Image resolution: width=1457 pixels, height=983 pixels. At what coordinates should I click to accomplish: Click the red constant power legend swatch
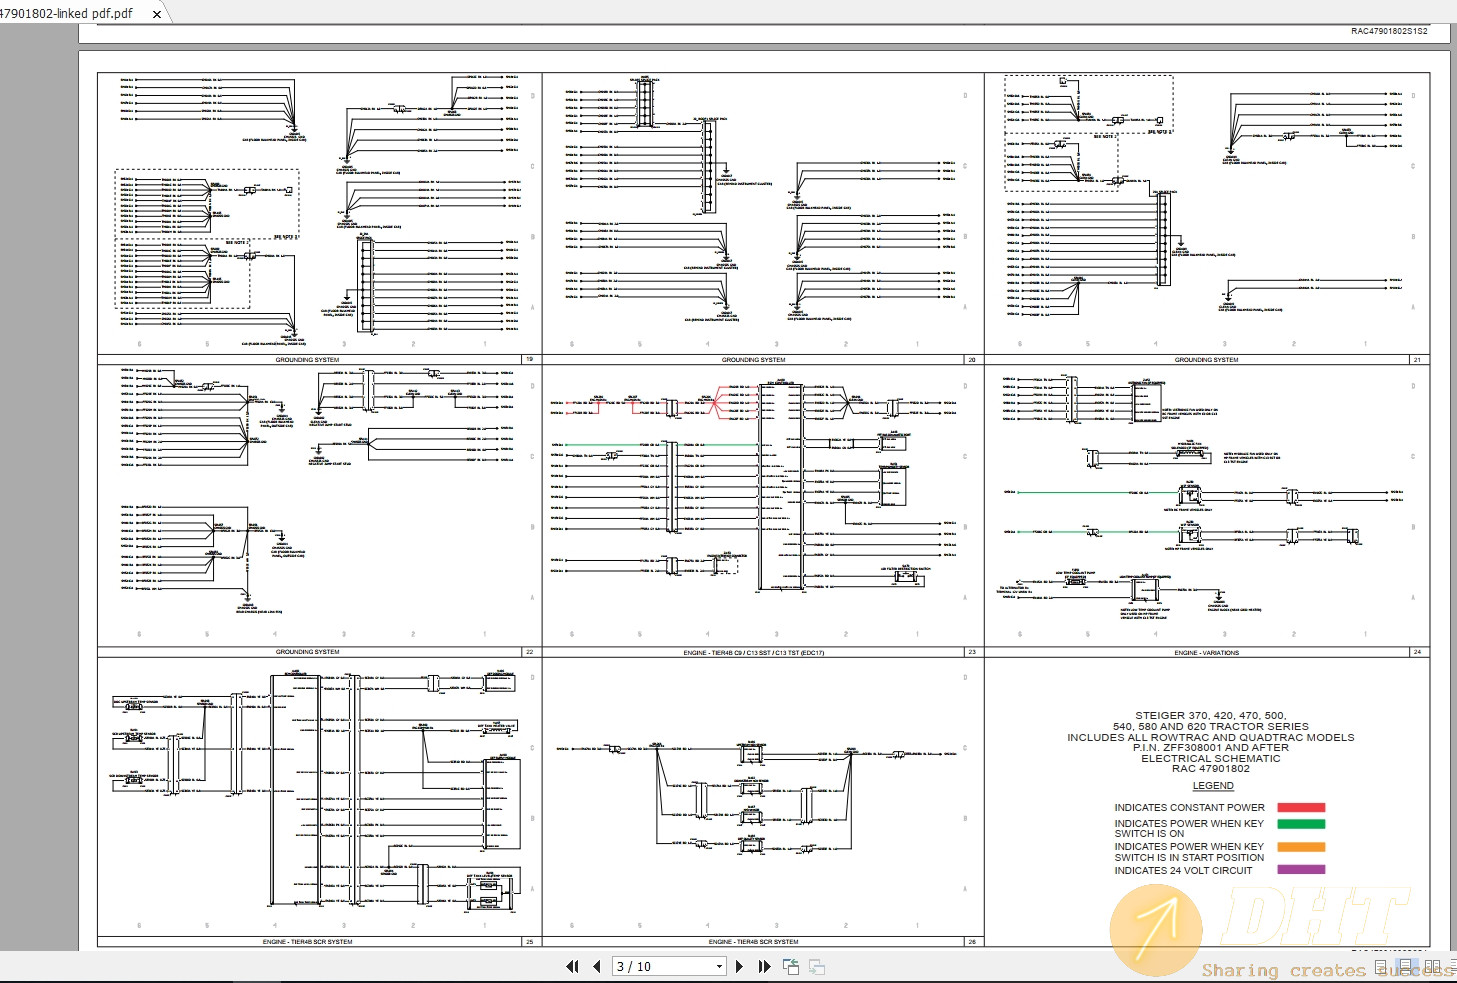point(1301,807)
